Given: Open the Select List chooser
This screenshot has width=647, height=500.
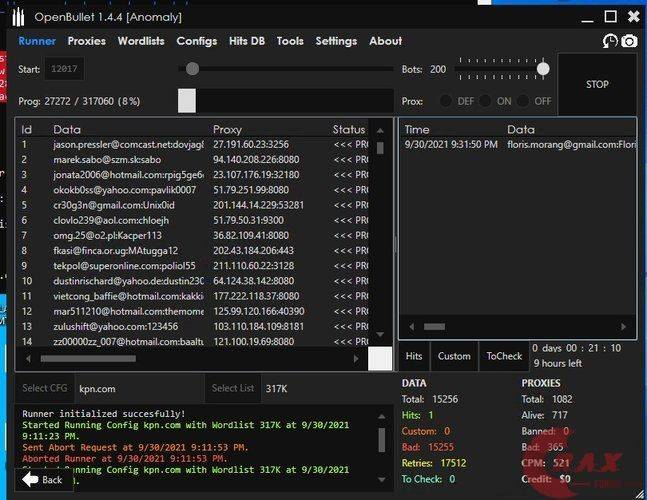Looking at the screenshot, I should click(x=233, y=388).
